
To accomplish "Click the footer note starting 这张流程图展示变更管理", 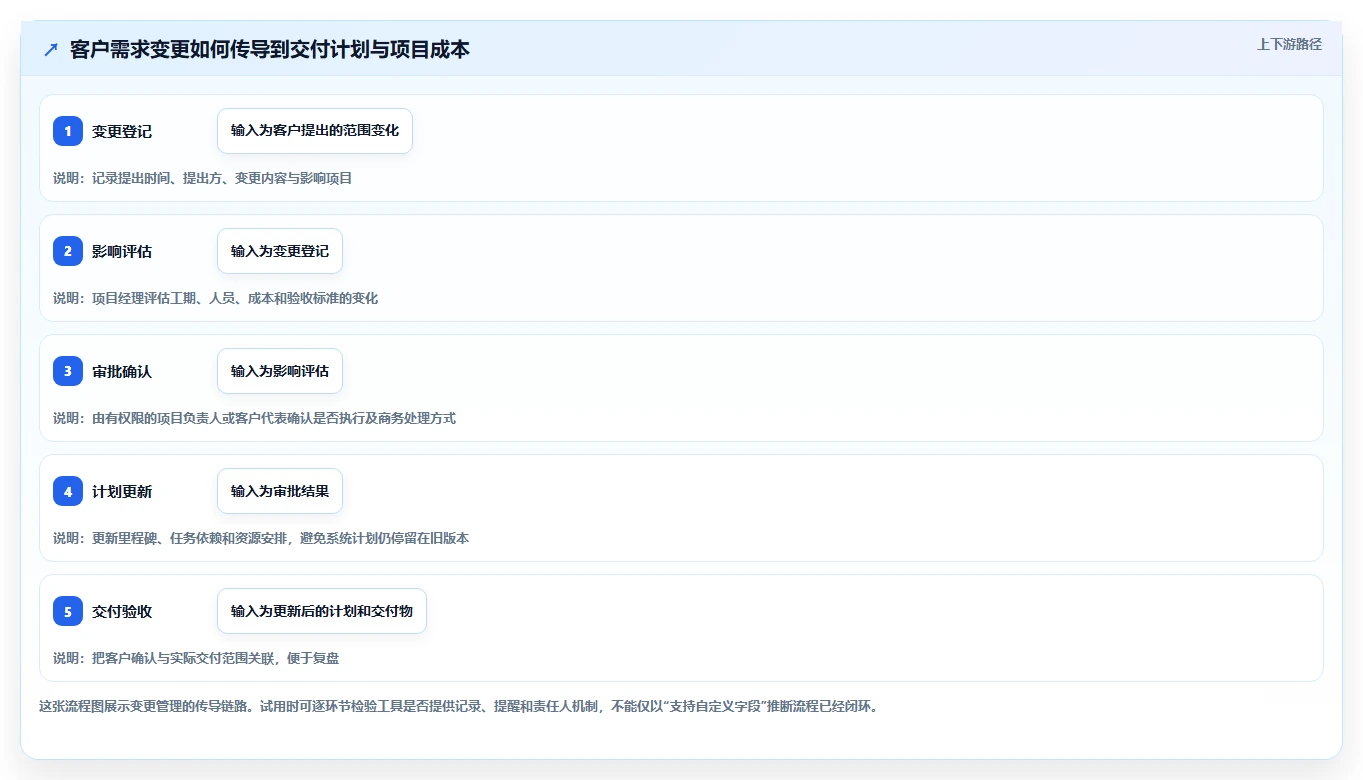I will (x=458, y=706).
